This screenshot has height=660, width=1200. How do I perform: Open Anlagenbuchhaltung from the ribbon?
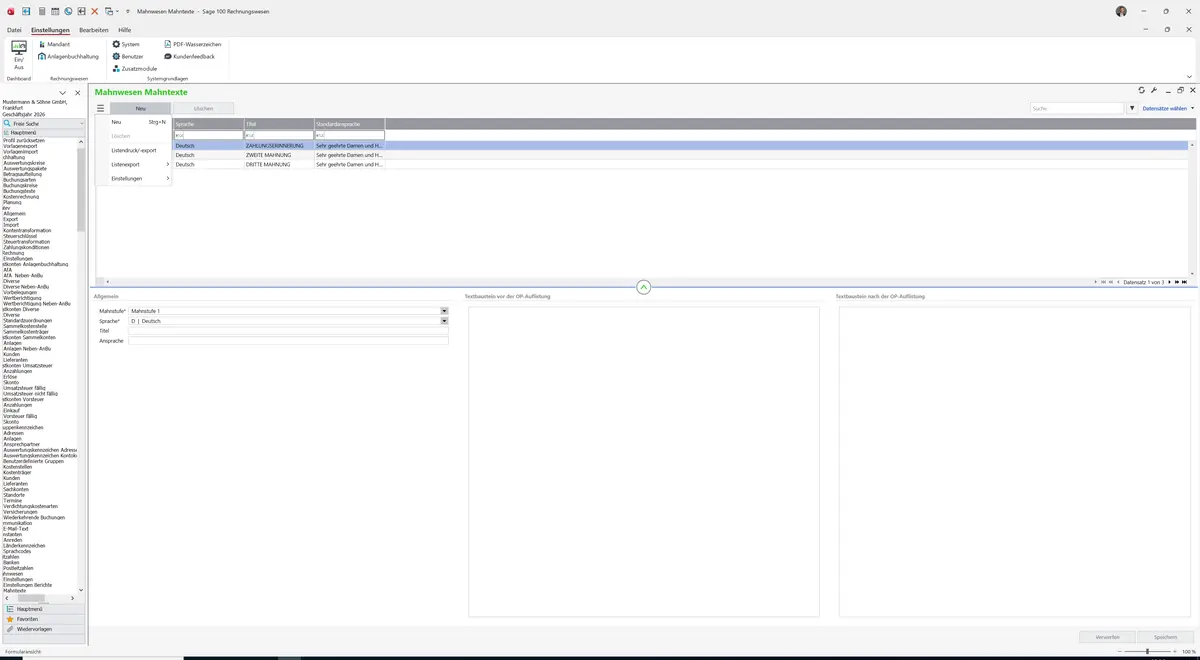tap(68, 56)
